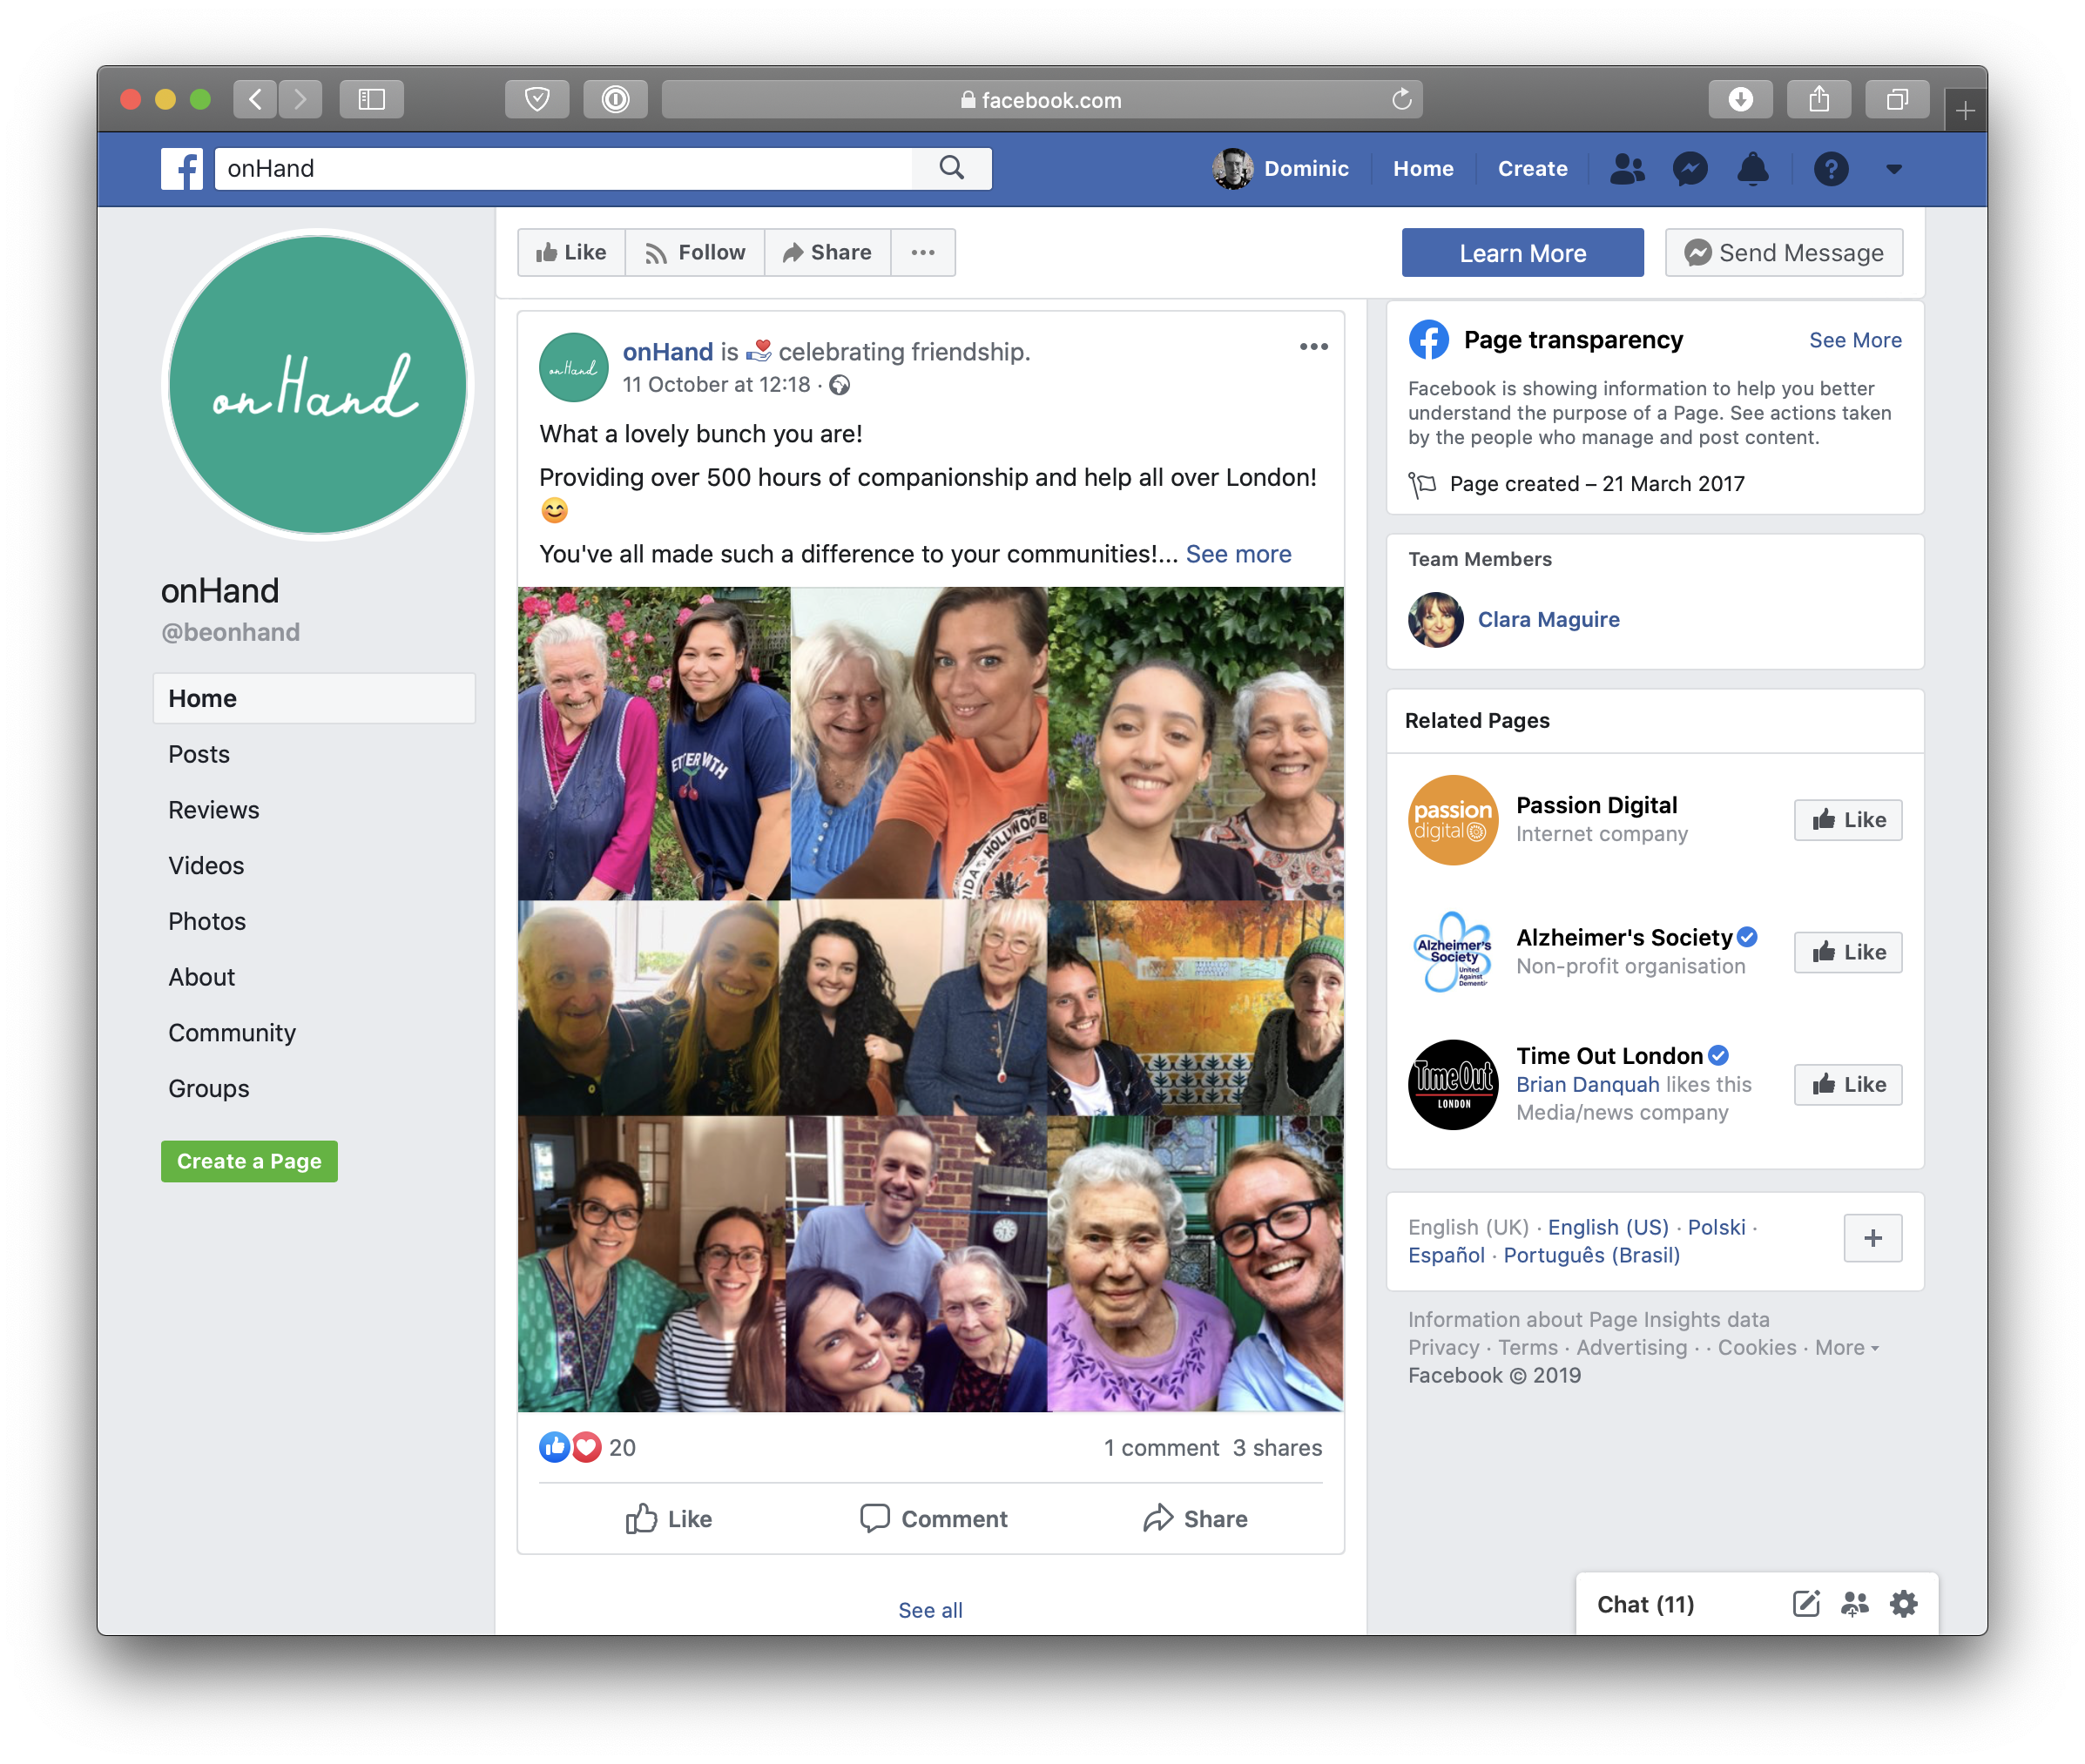Like the Alzheimer's Society page

(1847, 952)
